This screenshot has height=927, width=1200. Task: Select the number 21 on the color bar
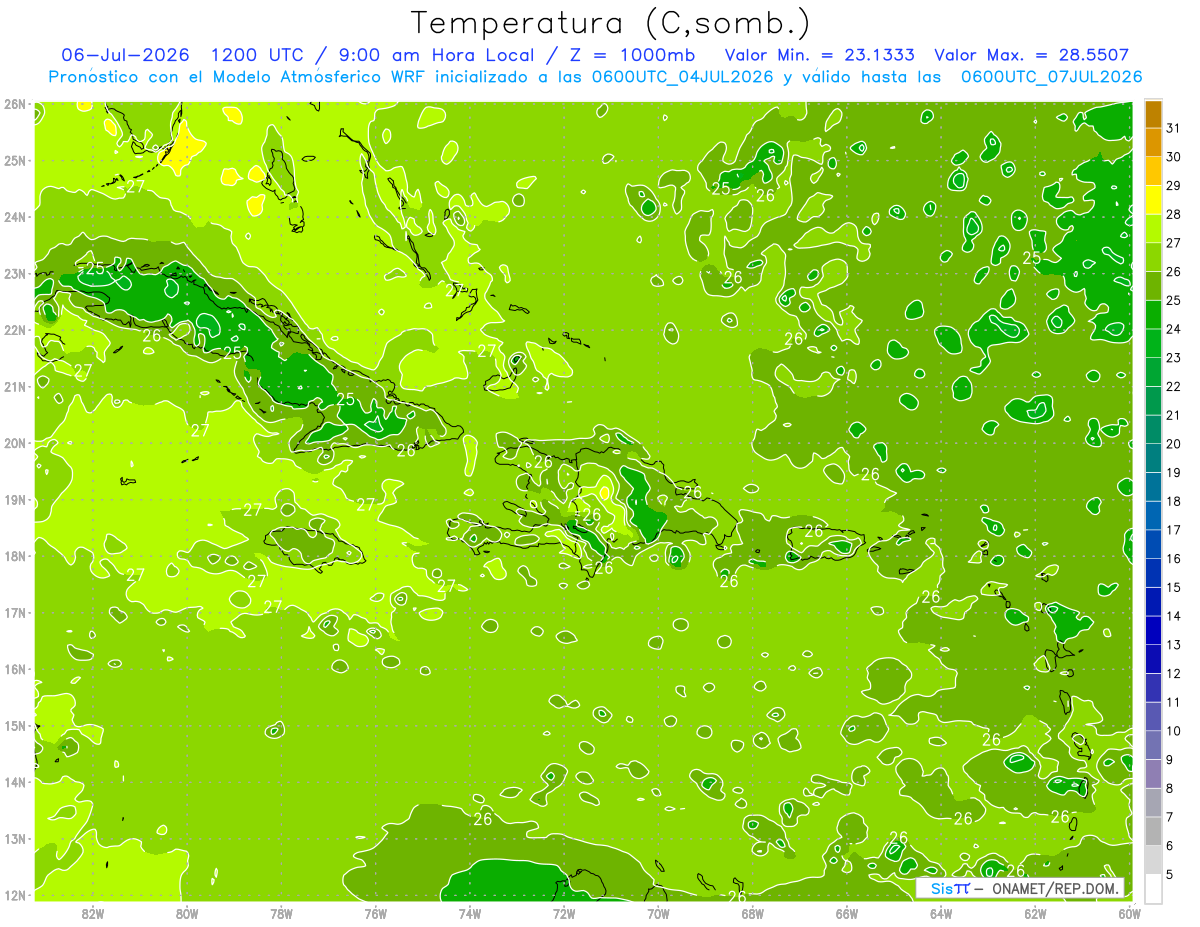[x=1174, y=415]
